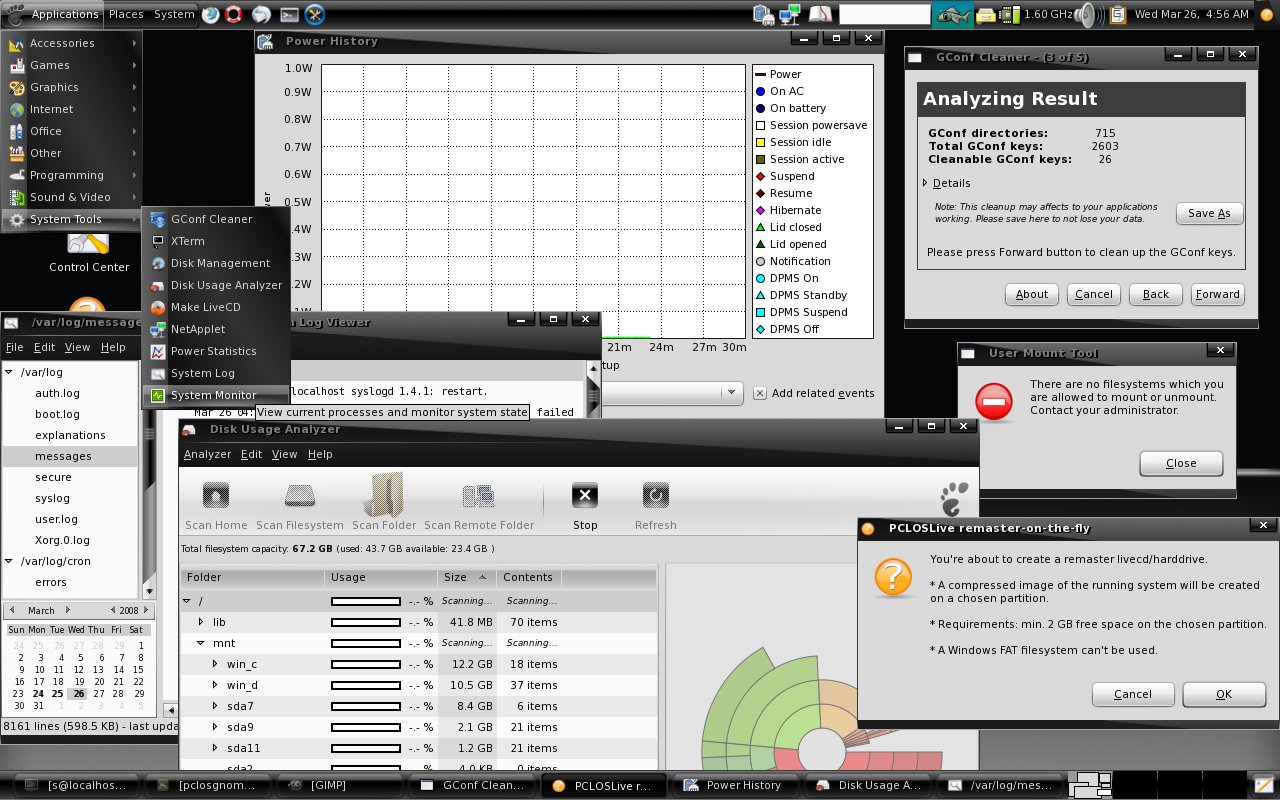The width and height of the screenshot is (1280, 800).
Task: Click the fish applet in the top panel
Action: [x=952, y=14]
